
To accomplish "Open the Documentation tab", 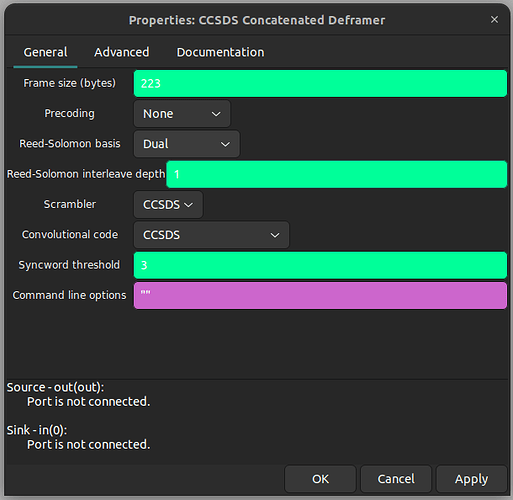I will [220, 52].
